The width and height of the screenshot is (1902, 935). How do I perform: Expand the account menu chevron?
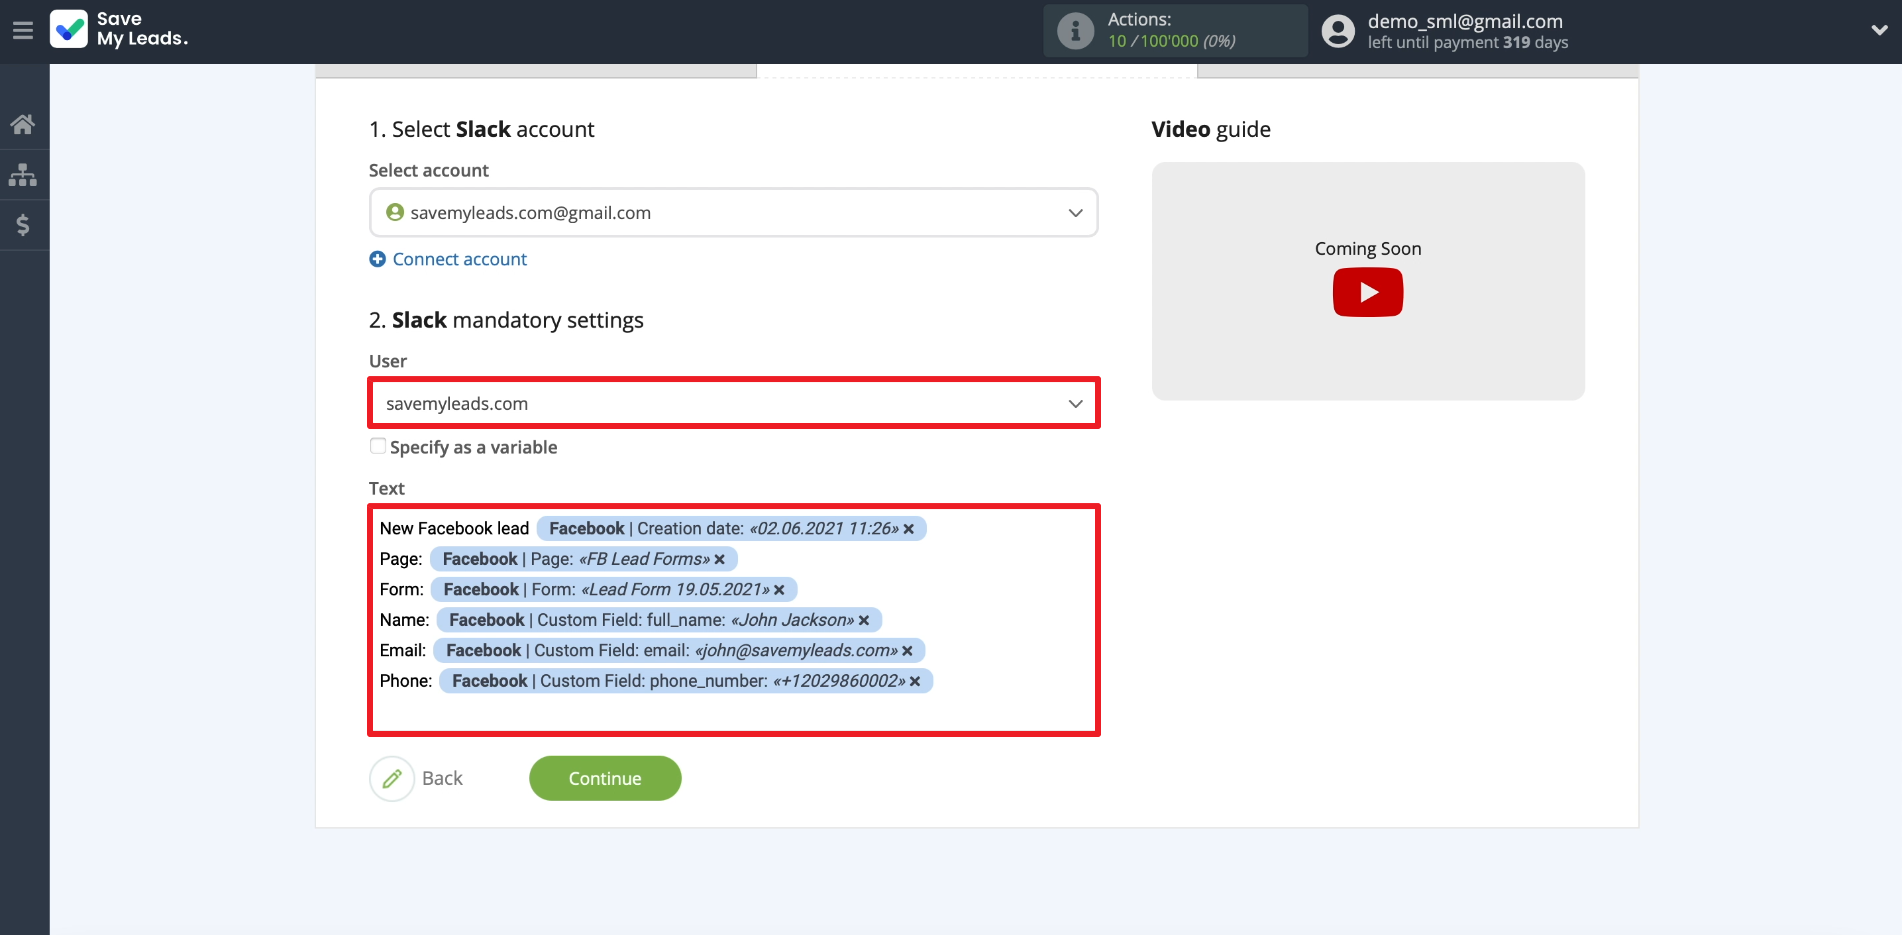click(x=1879, y=31)
